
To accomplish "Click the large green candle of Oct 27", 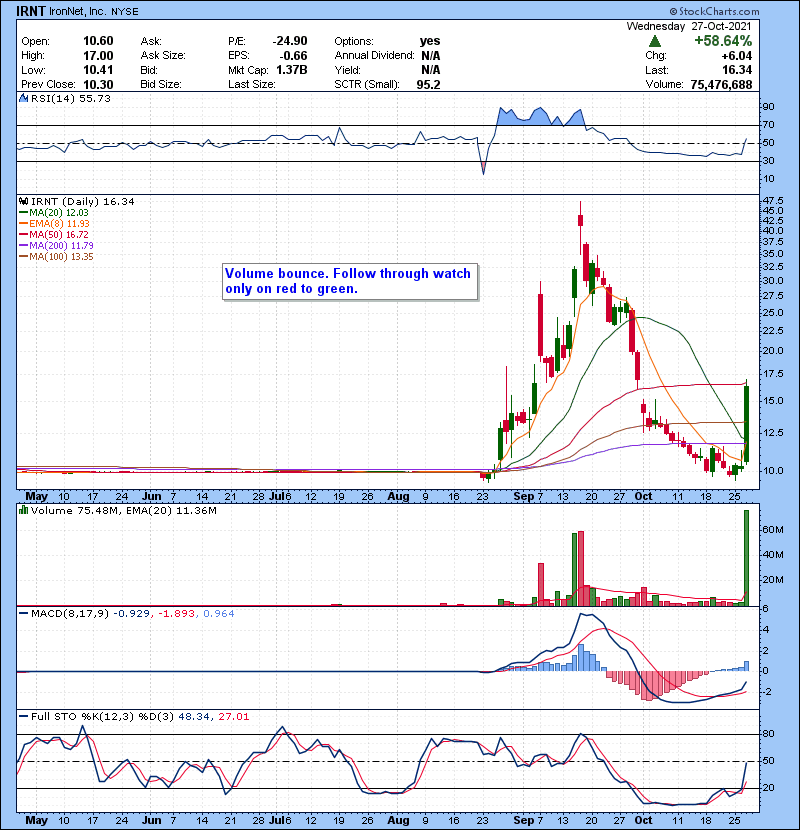I will (747, 424).
